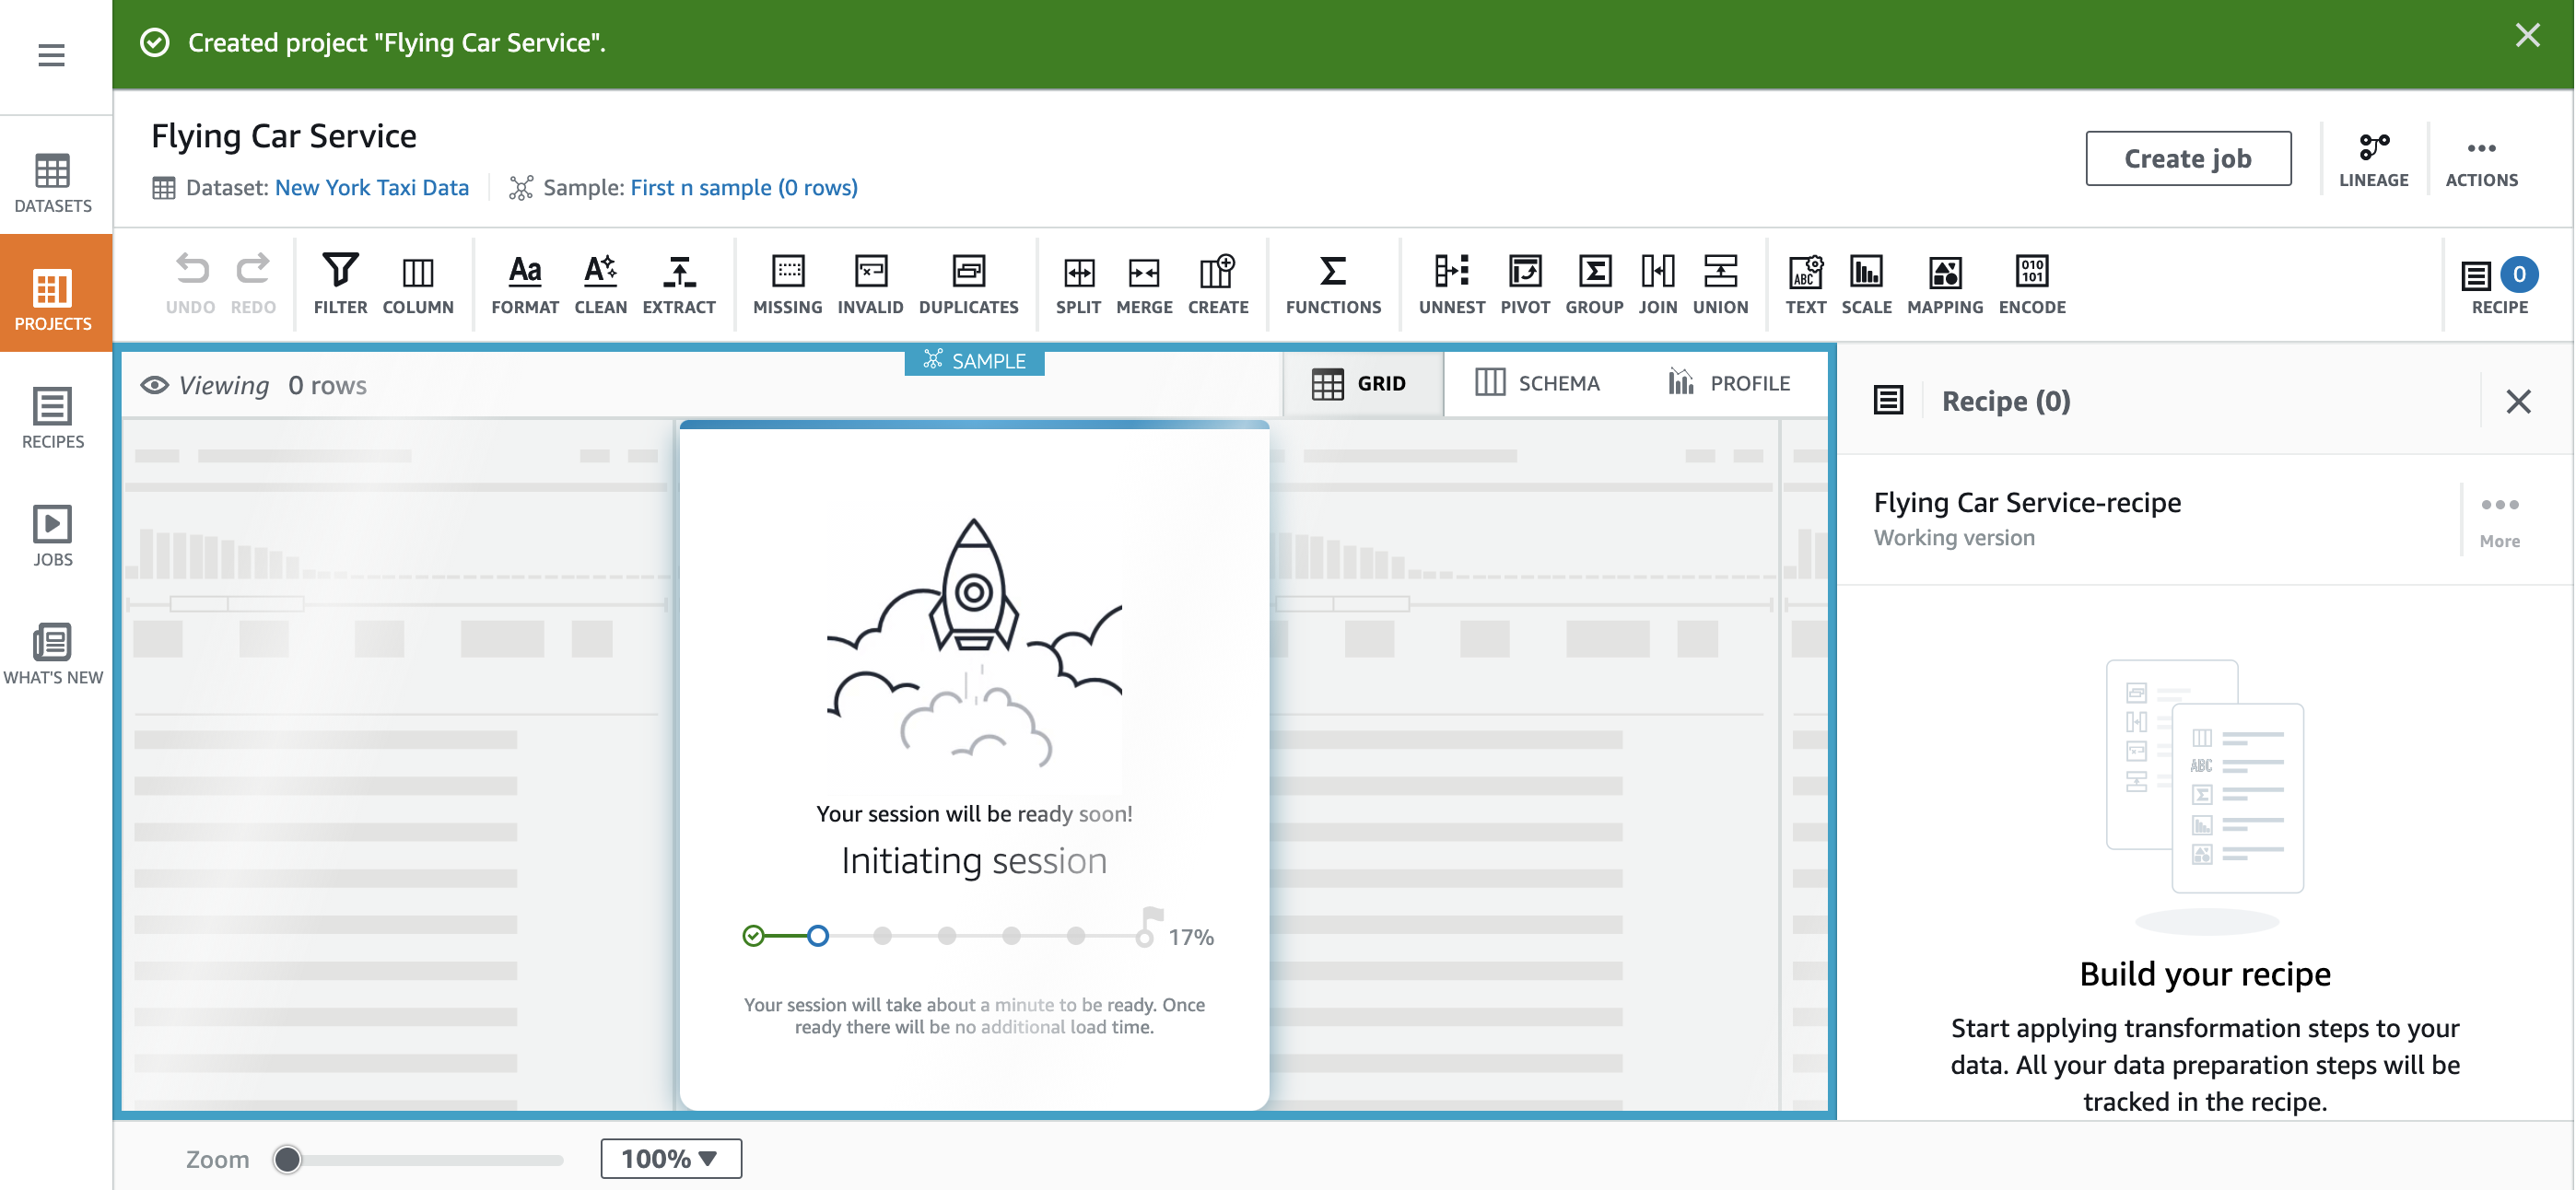Select the Text tool
This screenshot has height=1190, width=2576.
[1805, 284]
